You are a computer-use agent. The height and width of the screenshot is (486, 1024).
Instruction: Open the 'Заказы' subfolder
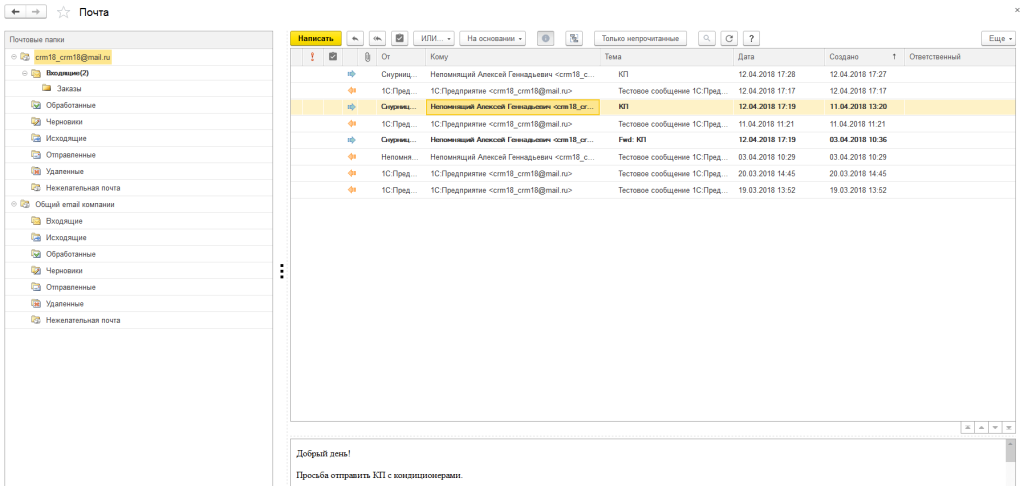[69, 89]
